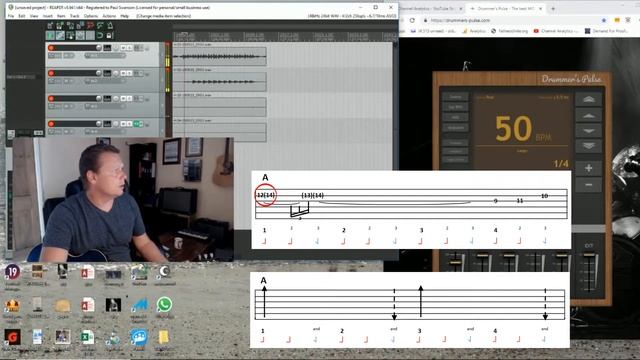Screen dimensions: 640x360
Task: Toggle envelope move icon in REAPER toolbar
Action: tap(80, 36)
